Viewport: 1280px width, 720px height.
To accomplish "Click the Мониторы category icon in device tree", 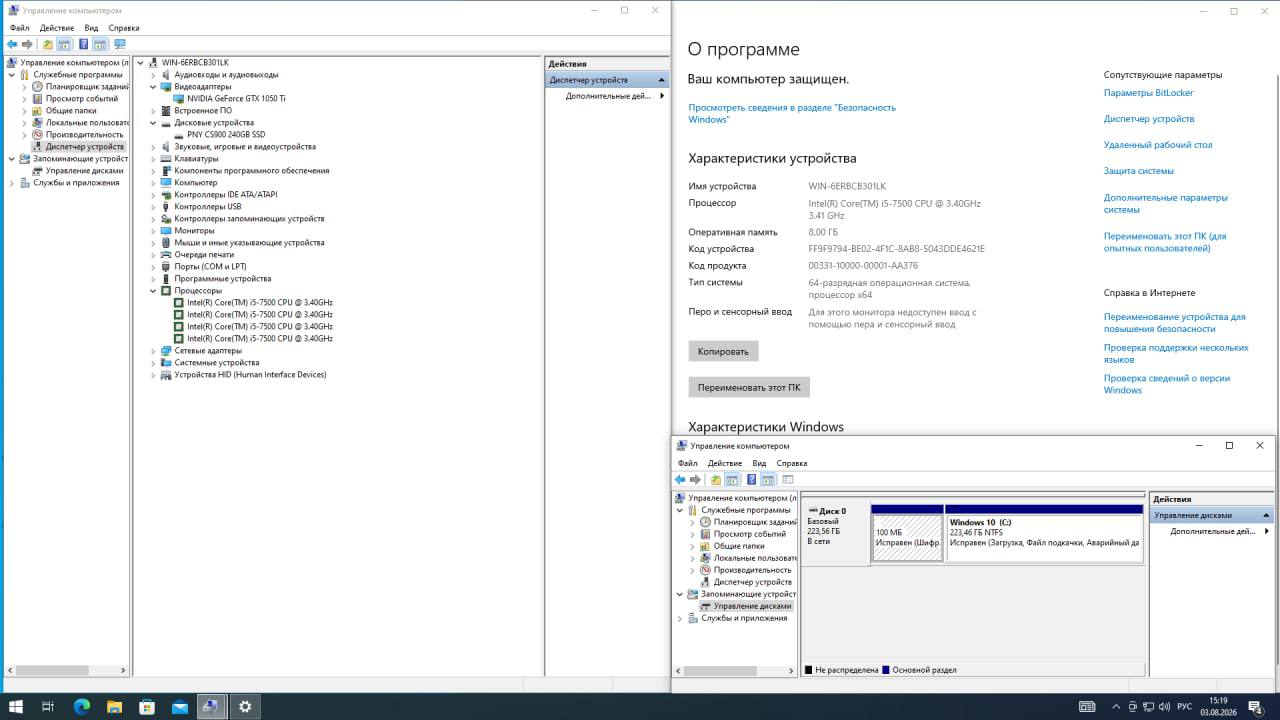I will tap(166, 231).
